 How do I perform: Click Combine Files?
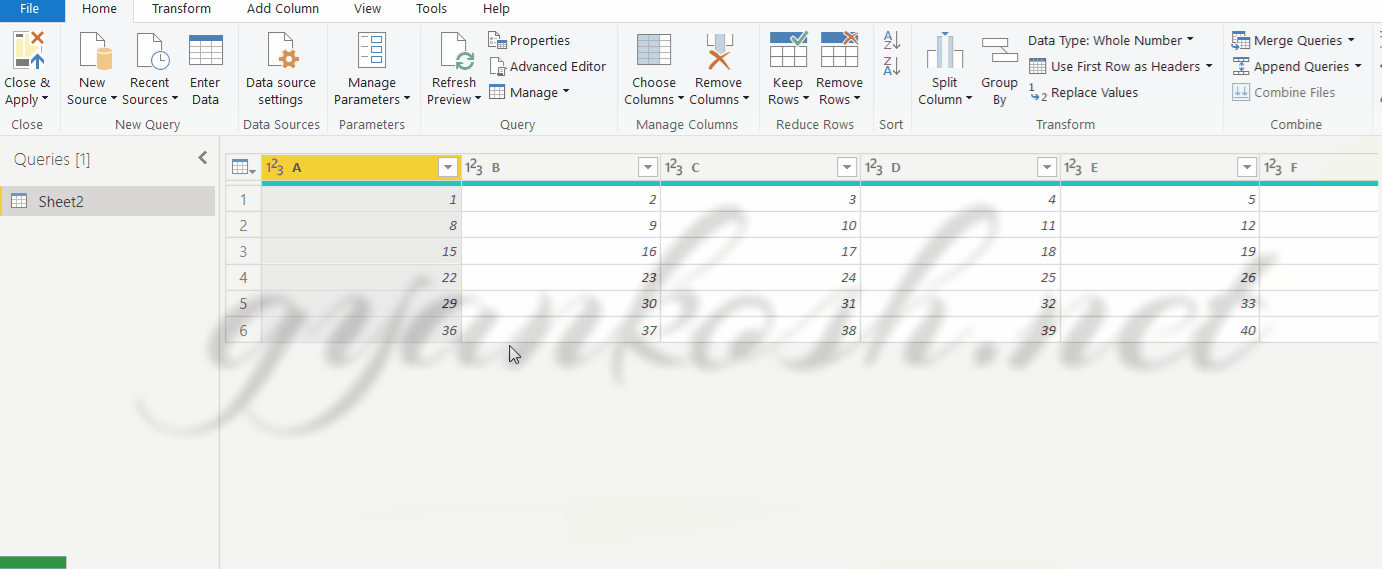click(1283, 92)
